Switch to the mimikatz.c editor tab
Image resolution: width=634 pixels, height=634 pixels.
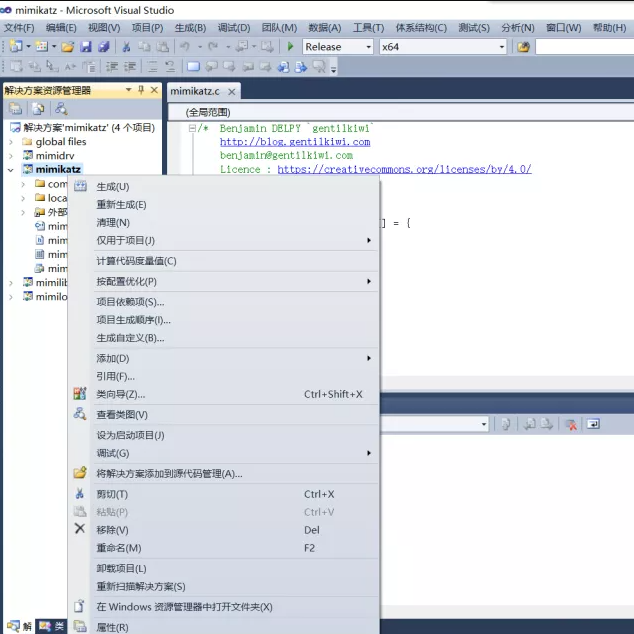point(195,91)
